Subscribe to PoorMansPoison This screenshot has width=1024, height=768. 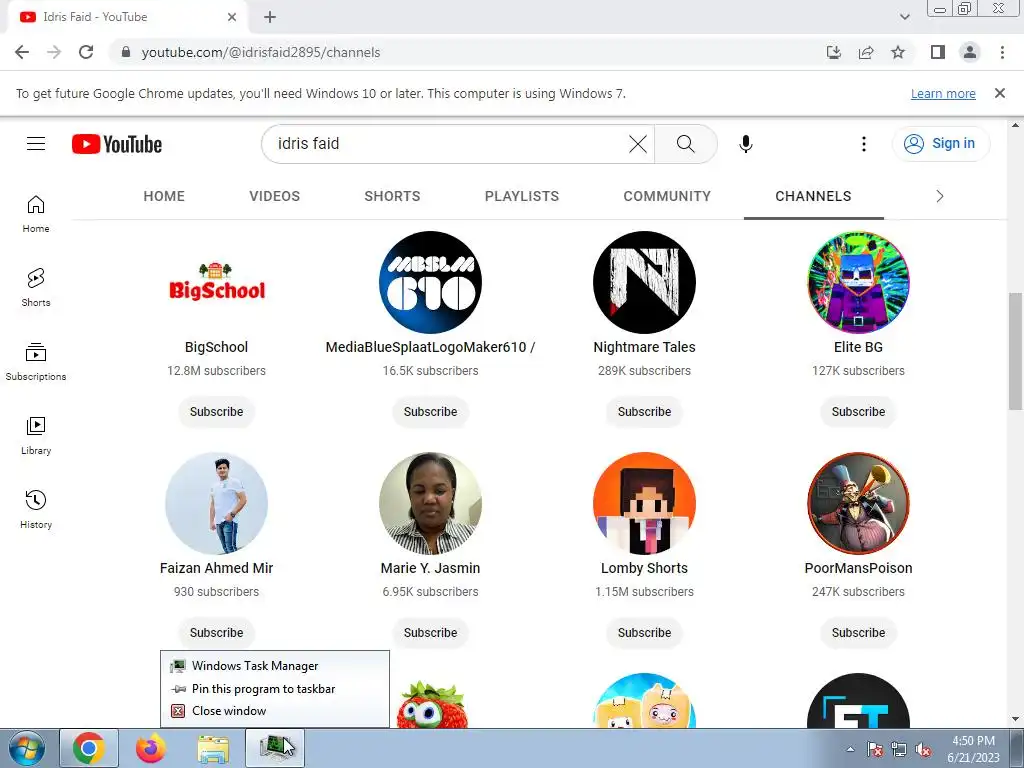(858, 632)
